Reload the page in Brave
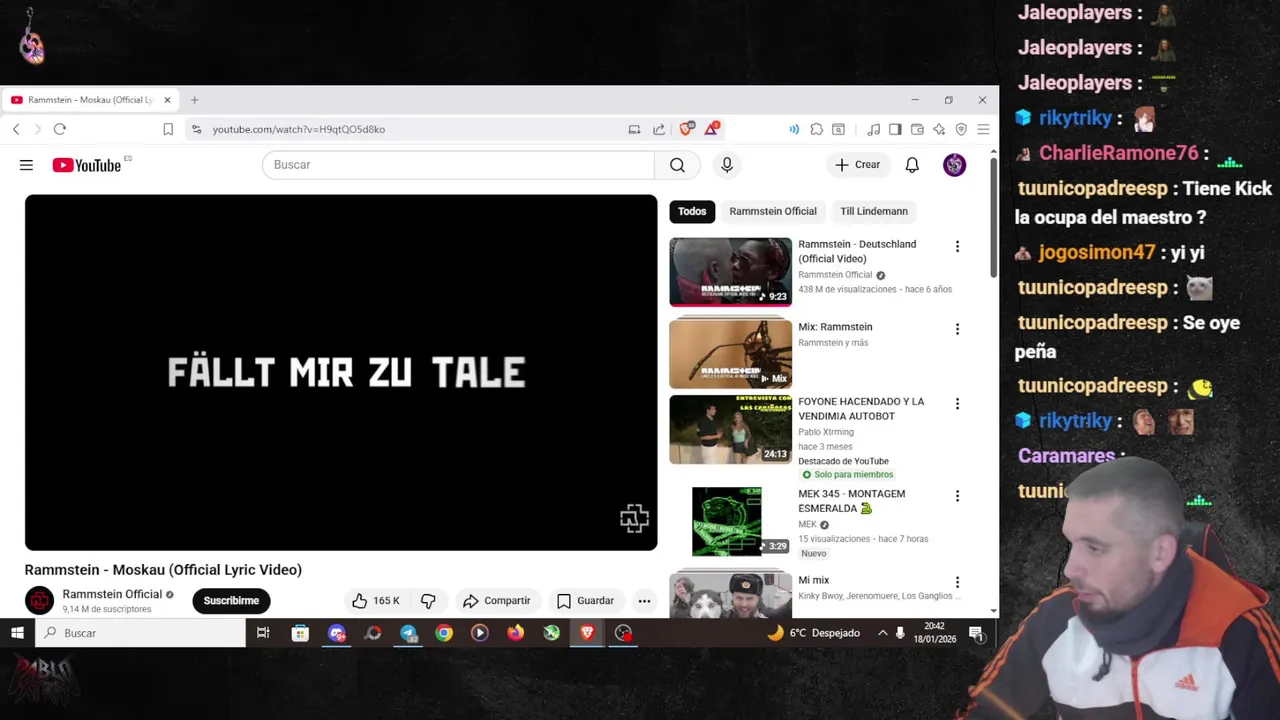 tap(60, 129)
